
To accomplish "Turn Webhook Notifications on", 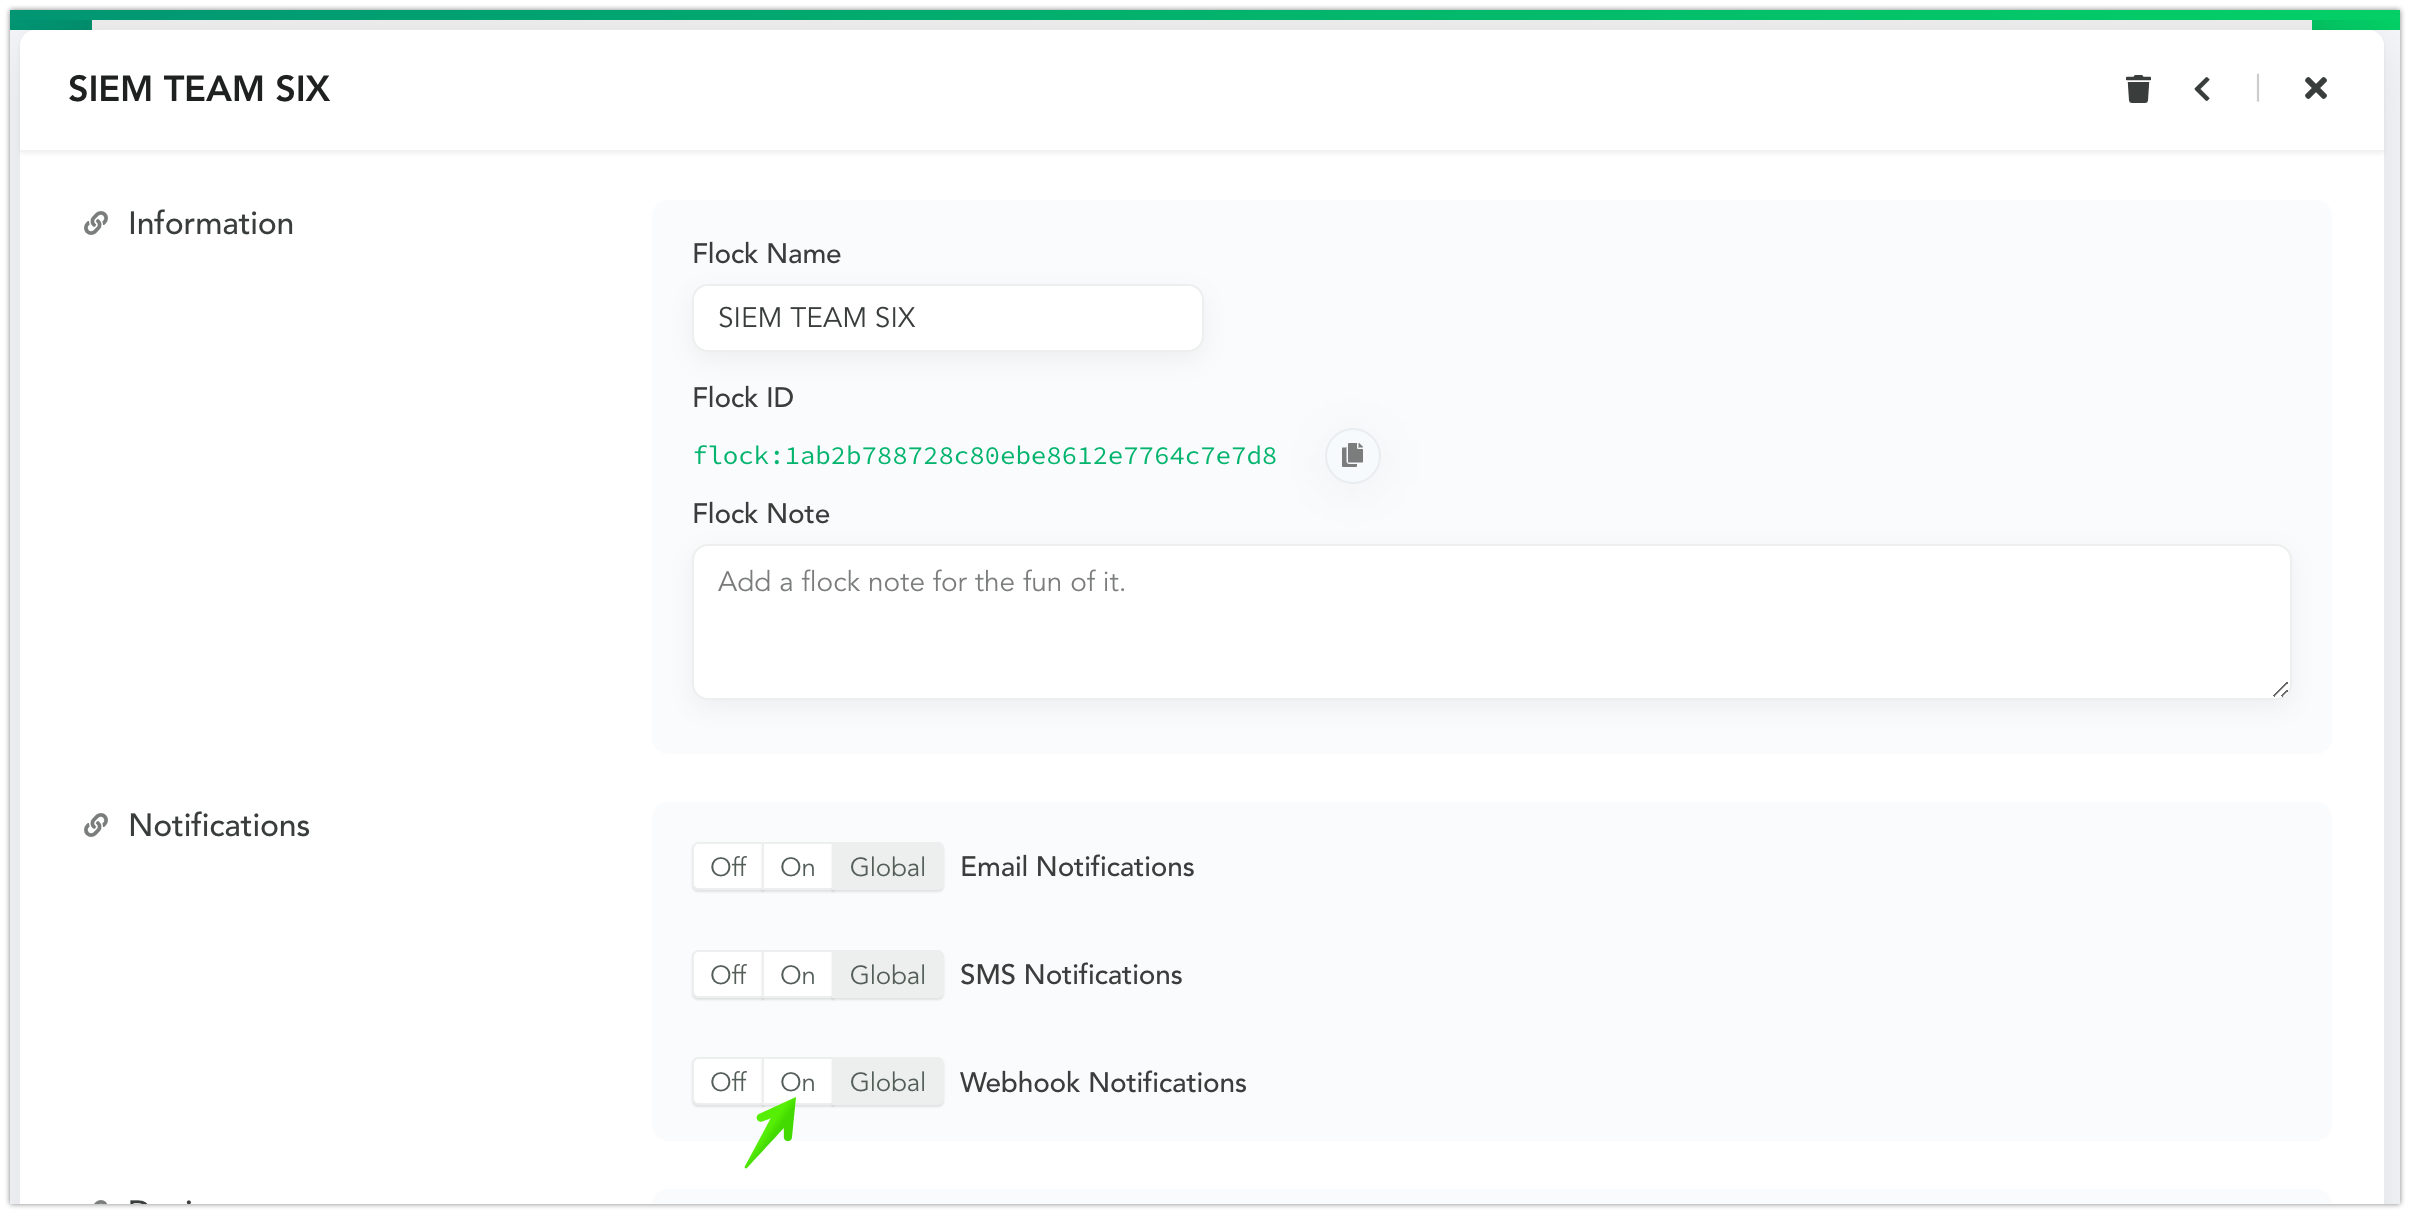I will tap(797, 1082).
